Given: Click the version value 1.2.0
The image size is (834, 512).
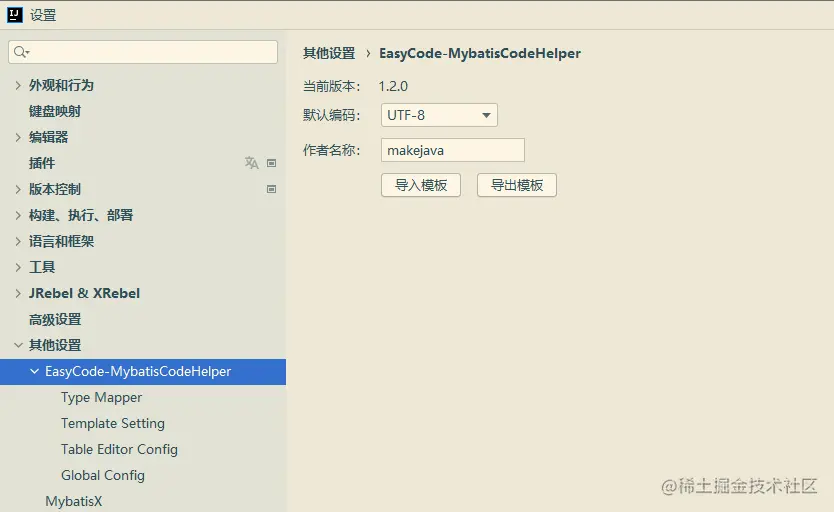Looking at the screenshot, I should [x=393, y=86].
